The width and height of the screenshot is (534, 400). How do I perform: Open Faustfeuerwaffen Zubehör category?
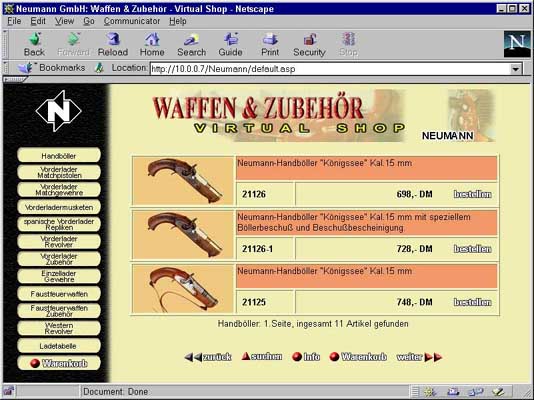coord(59,311)
